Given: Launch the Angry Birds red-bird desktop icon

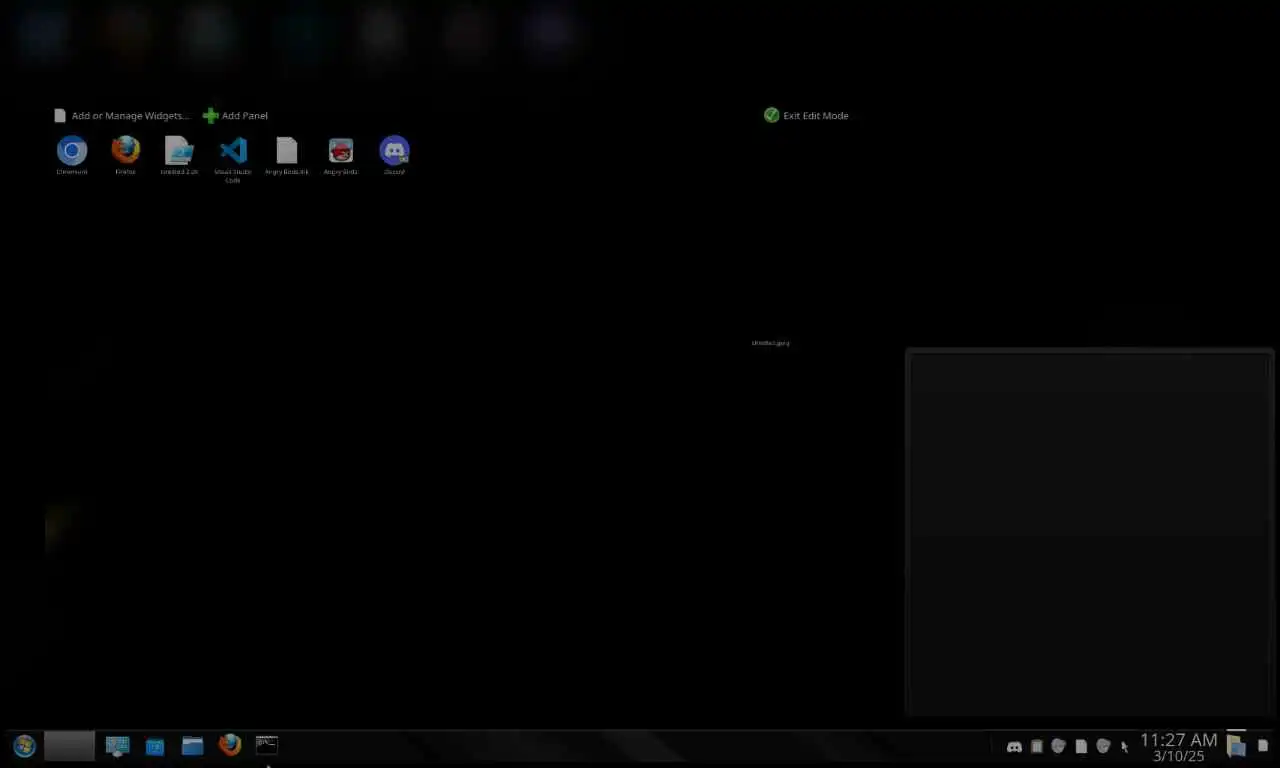Looking at the screenshot, I should [341, 151].
